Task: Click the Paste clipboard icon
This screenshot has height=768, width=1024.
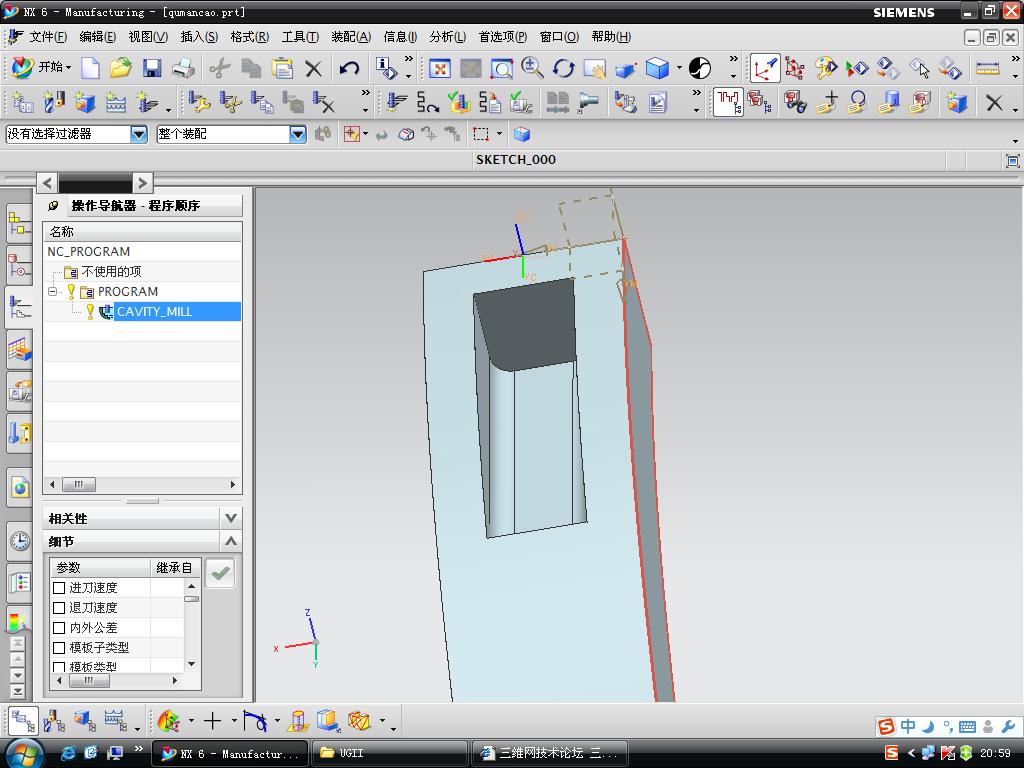Action: (282, 68)
